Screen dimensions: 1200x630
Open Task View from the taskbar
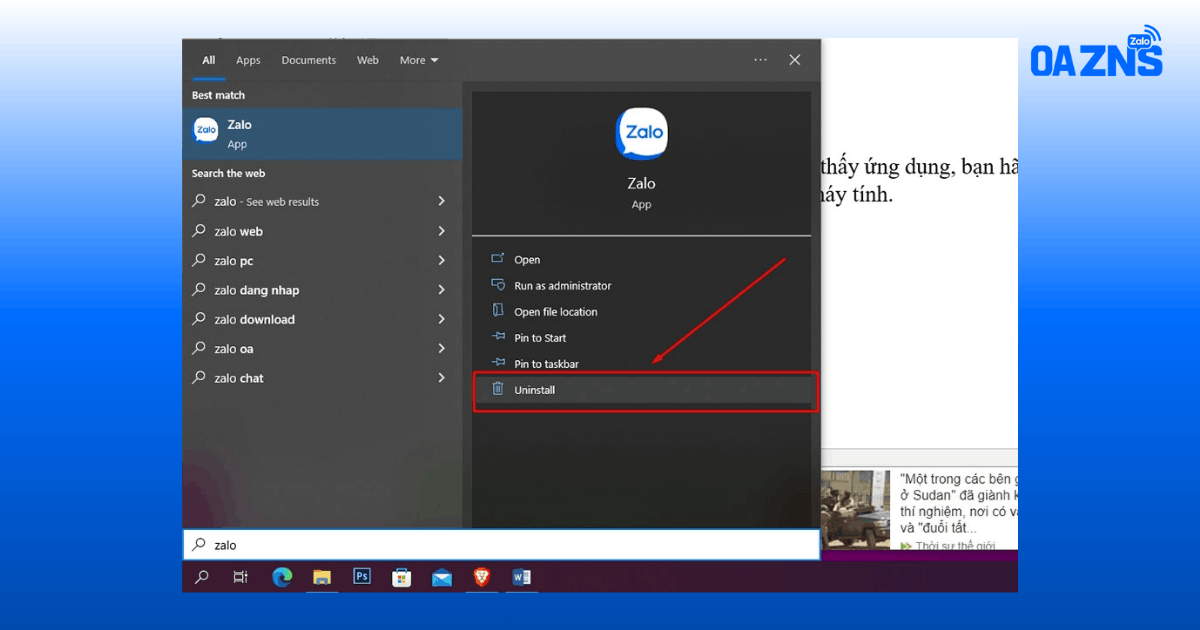(x=240, y=577)
